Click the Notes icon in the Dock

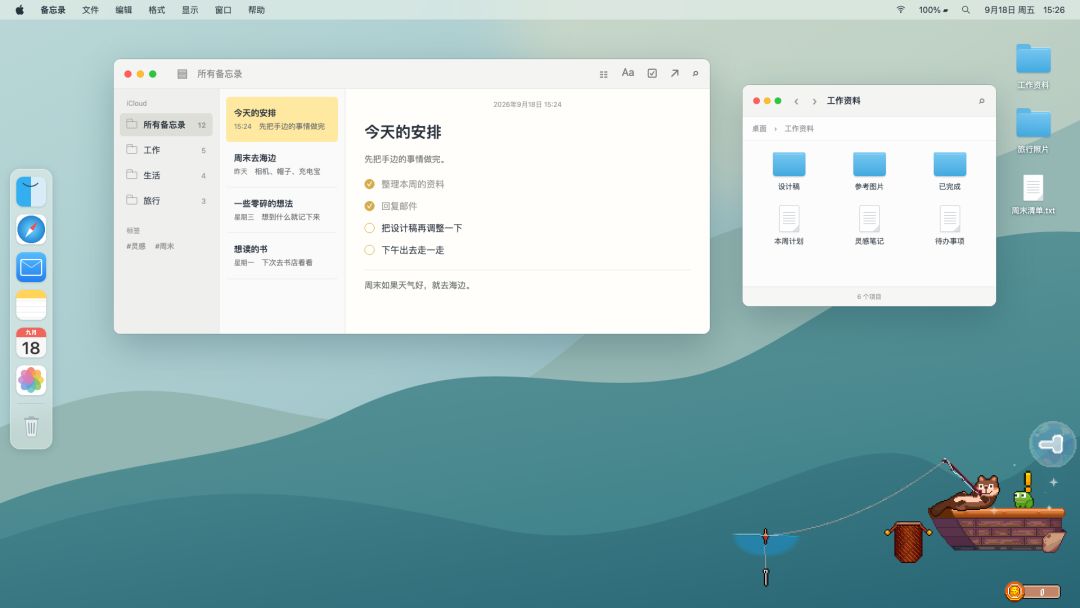(31, 305)
